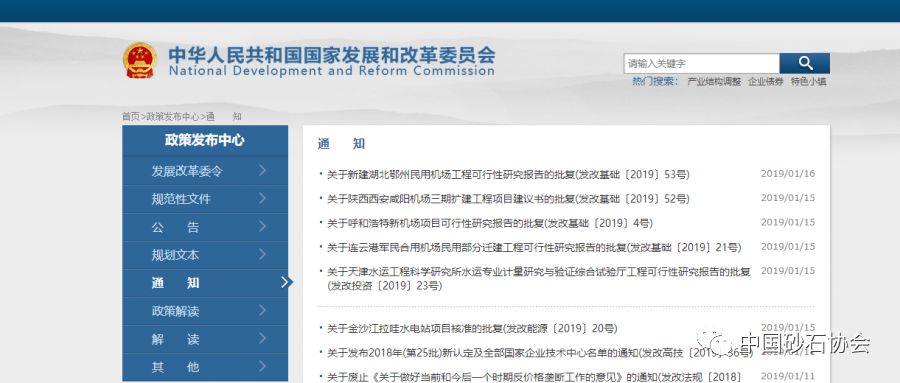Expand the 规划文本 sidebar arrow
Image resolution: width=900 pixels, height=383 pixels.
coord(262,254)
